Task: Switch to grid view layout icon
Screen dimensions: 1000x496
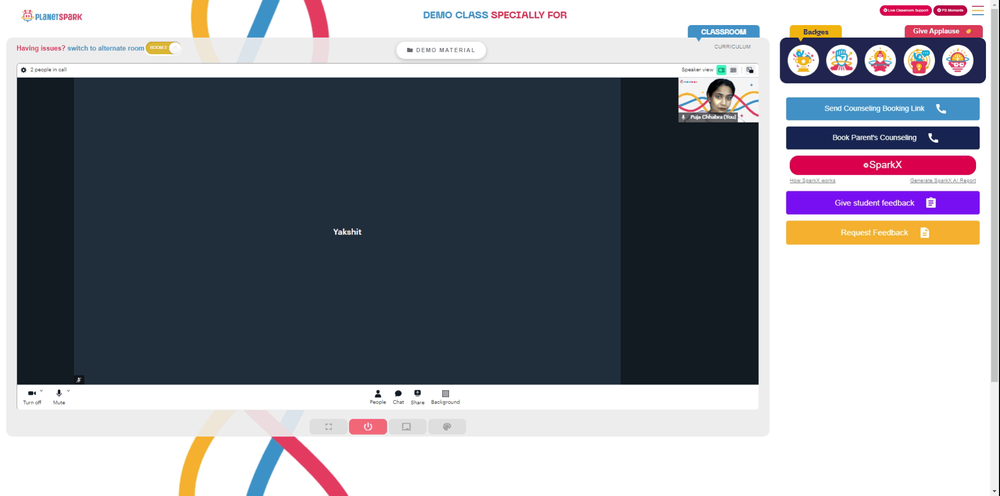Action: 733,70
